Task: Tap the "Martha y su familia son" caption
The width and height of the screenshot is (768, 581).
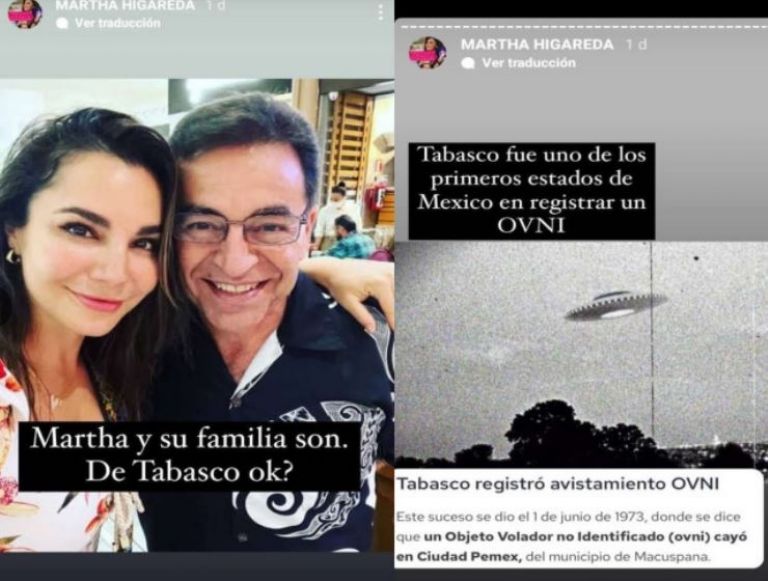Action: 189,456
